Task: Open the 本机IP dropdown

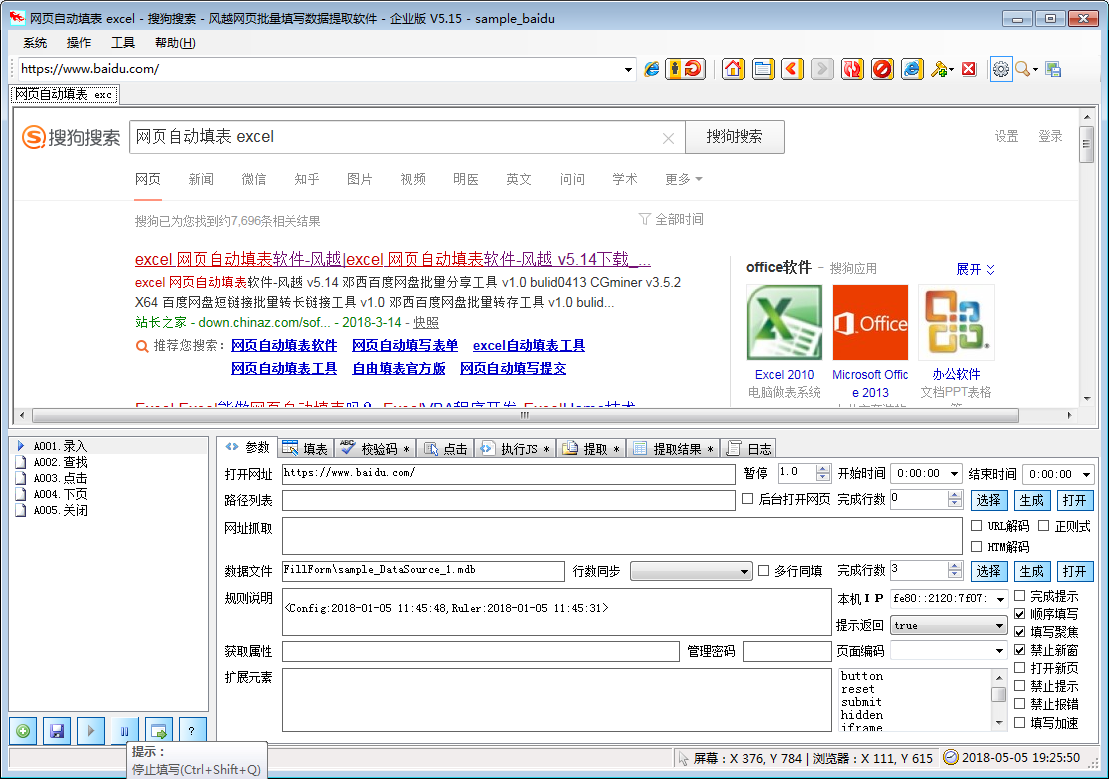Action: click(x=1001, y=599)
